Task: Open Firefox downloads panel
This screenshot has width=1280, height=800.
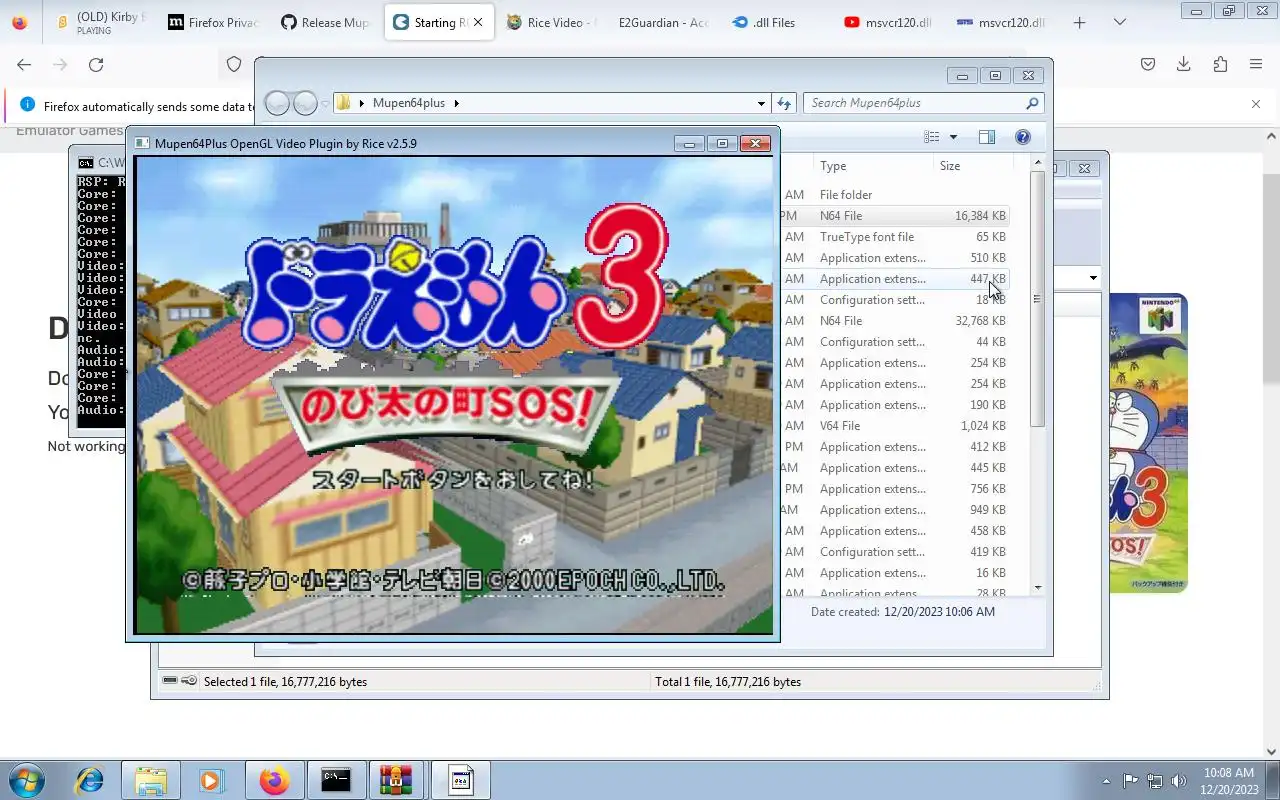Action: tap(1184, 64)
